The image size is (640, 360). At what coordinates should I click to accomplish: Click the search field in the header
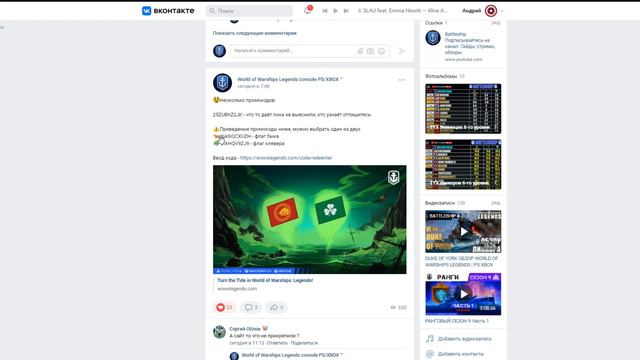point(249,11)
